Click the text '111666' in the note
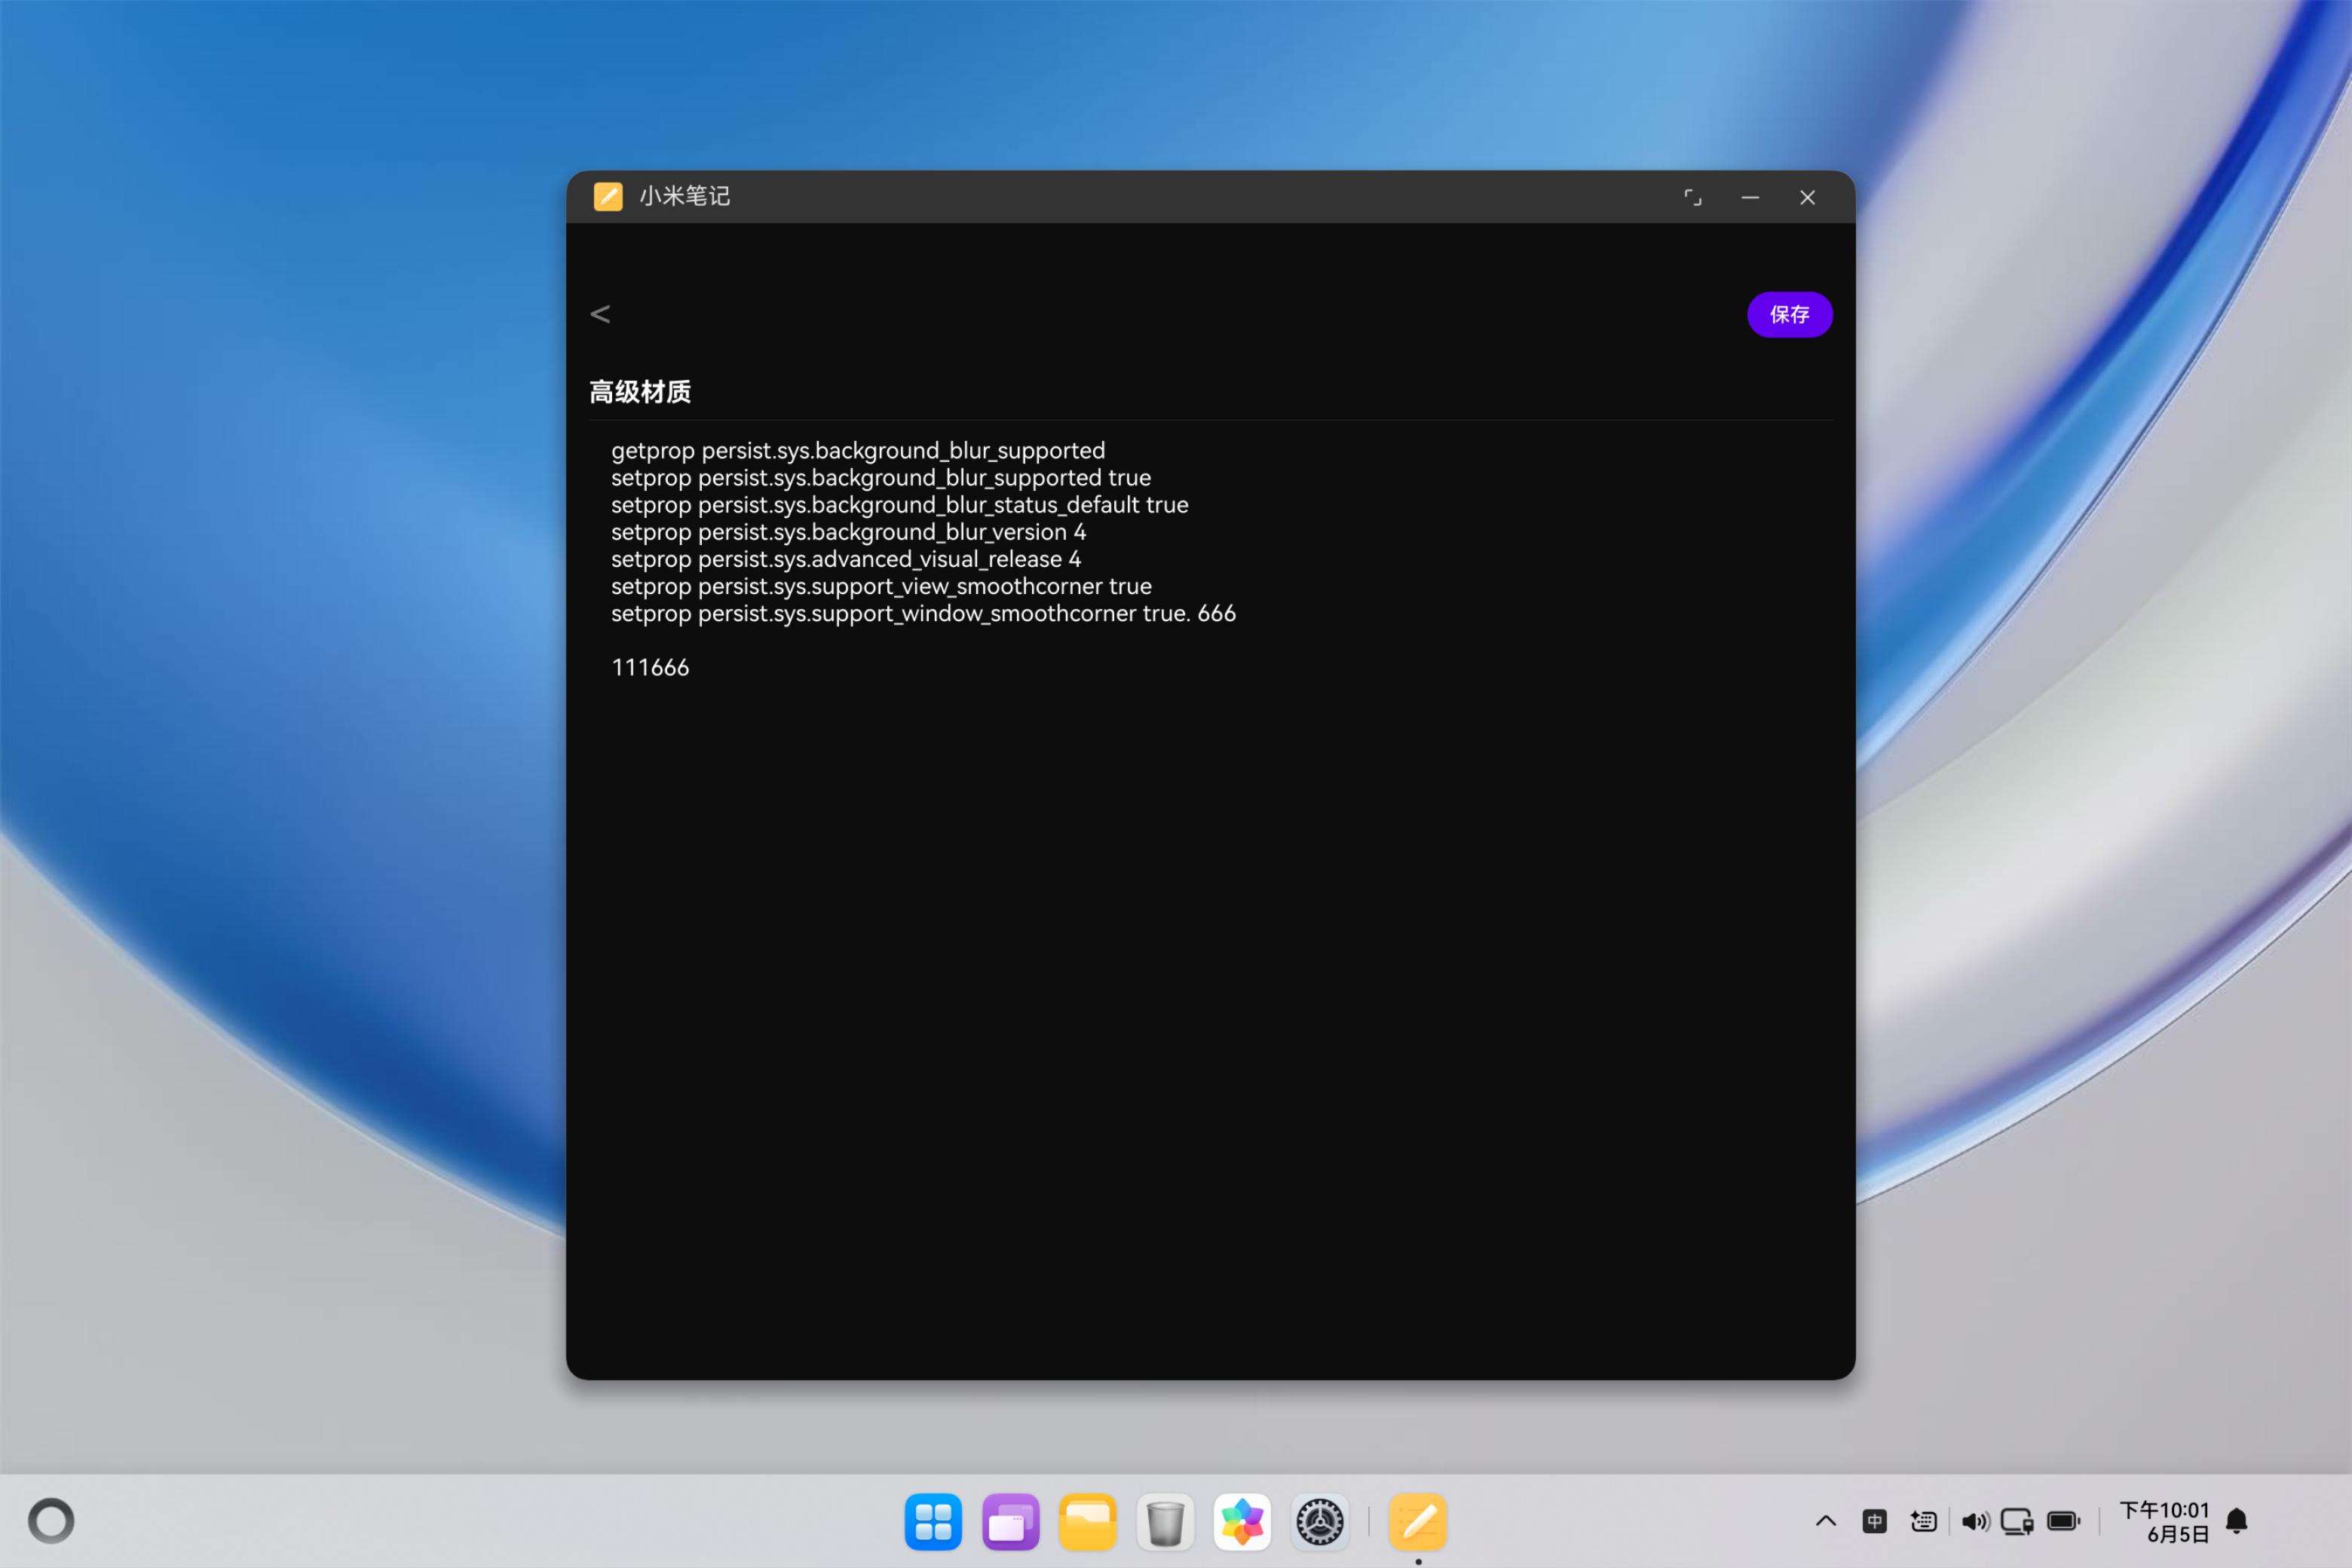The width and height of the screenshot is (2352, 1568). tap(650, 667)
